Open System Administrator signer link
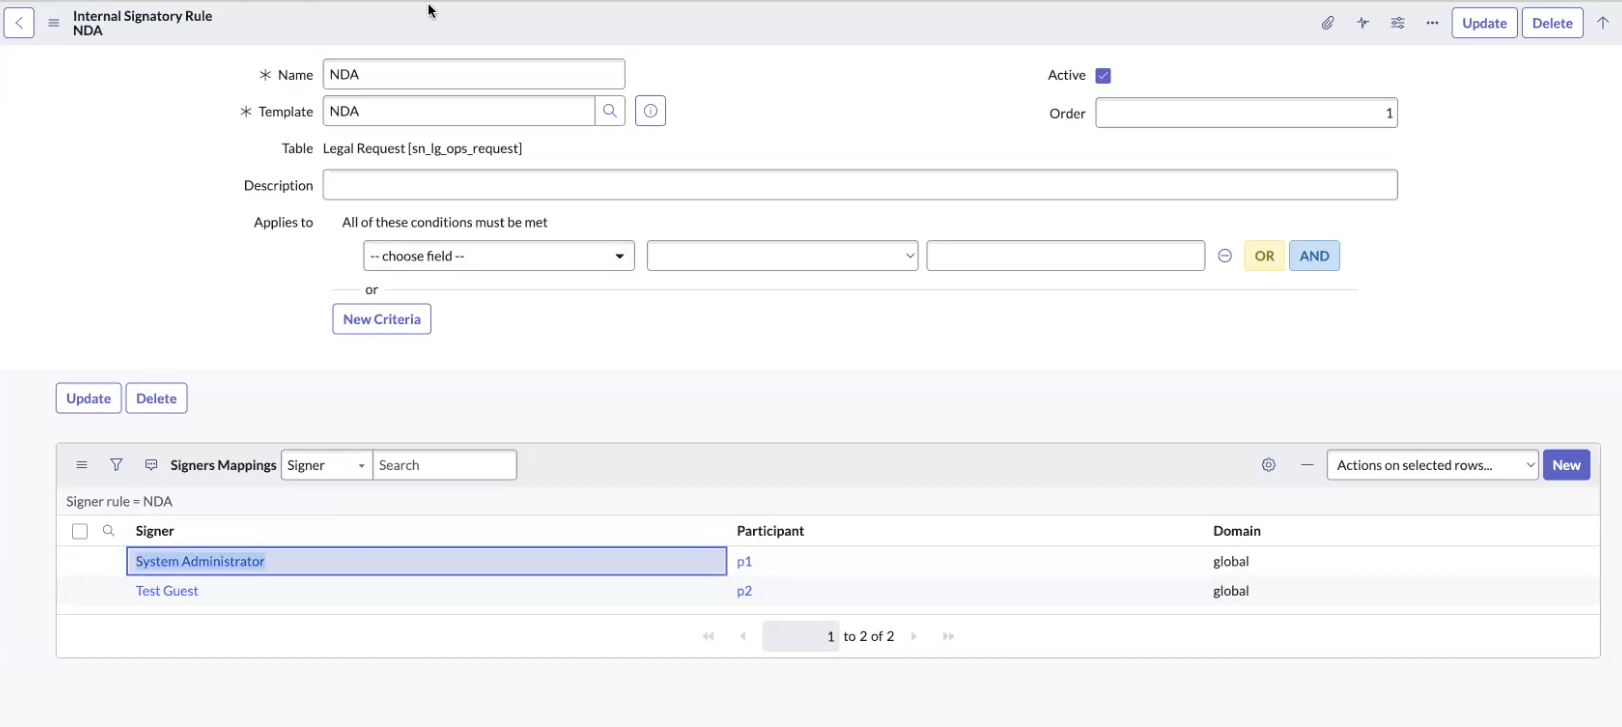Screen dimensions: 1622x727 [x=200, y=561]
